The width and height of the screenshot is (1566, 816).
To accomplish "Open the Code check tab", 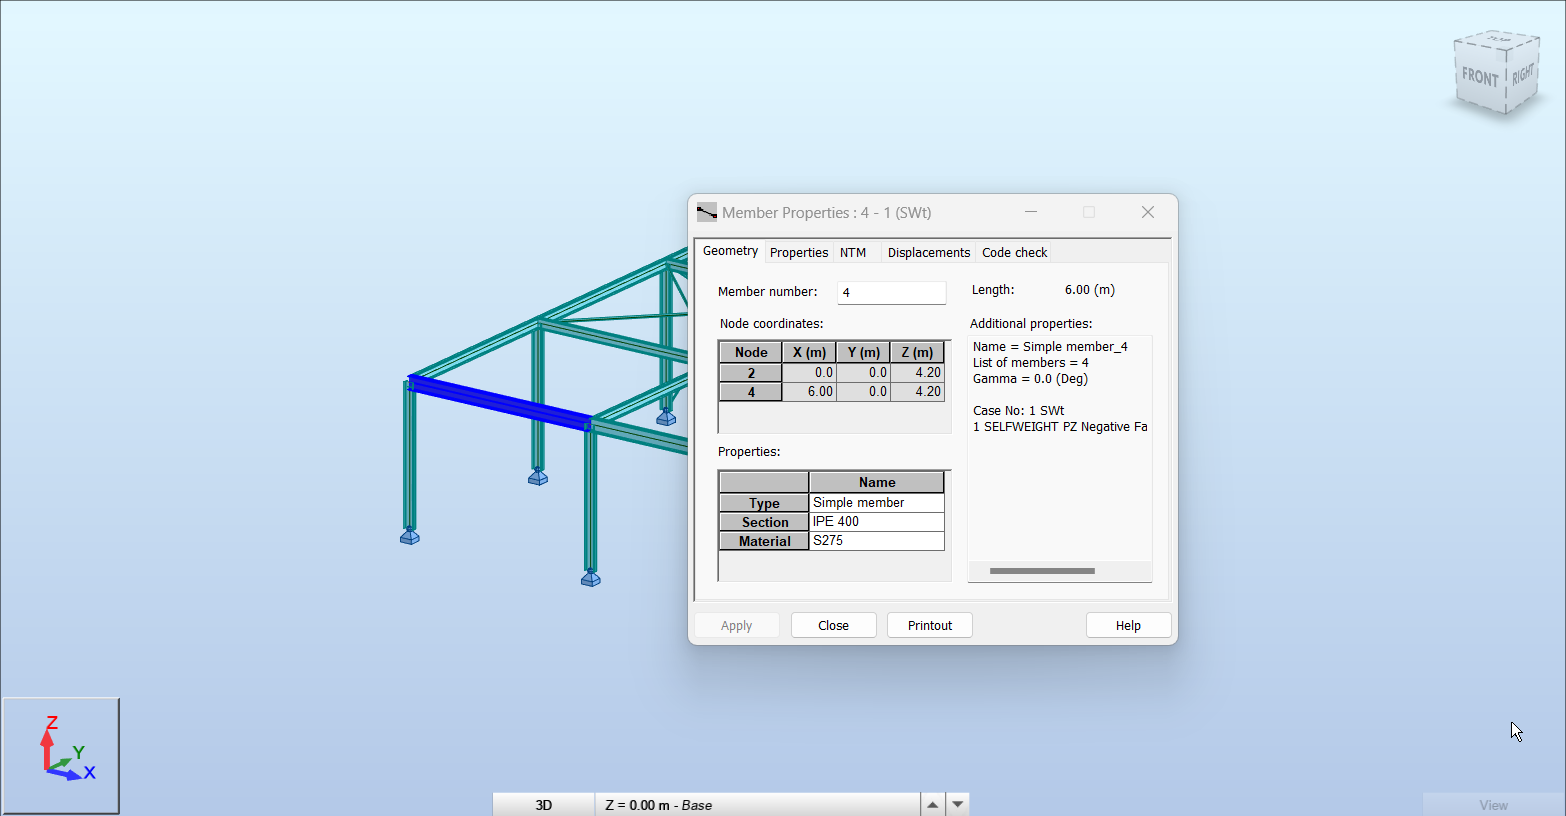I will point(1014,253).
